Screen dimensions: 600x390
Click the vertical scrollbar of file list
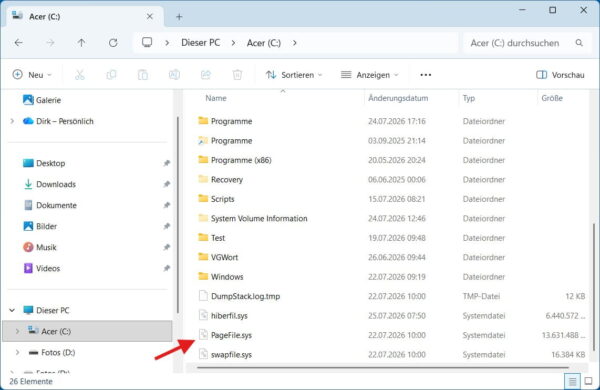click(593, 287)
